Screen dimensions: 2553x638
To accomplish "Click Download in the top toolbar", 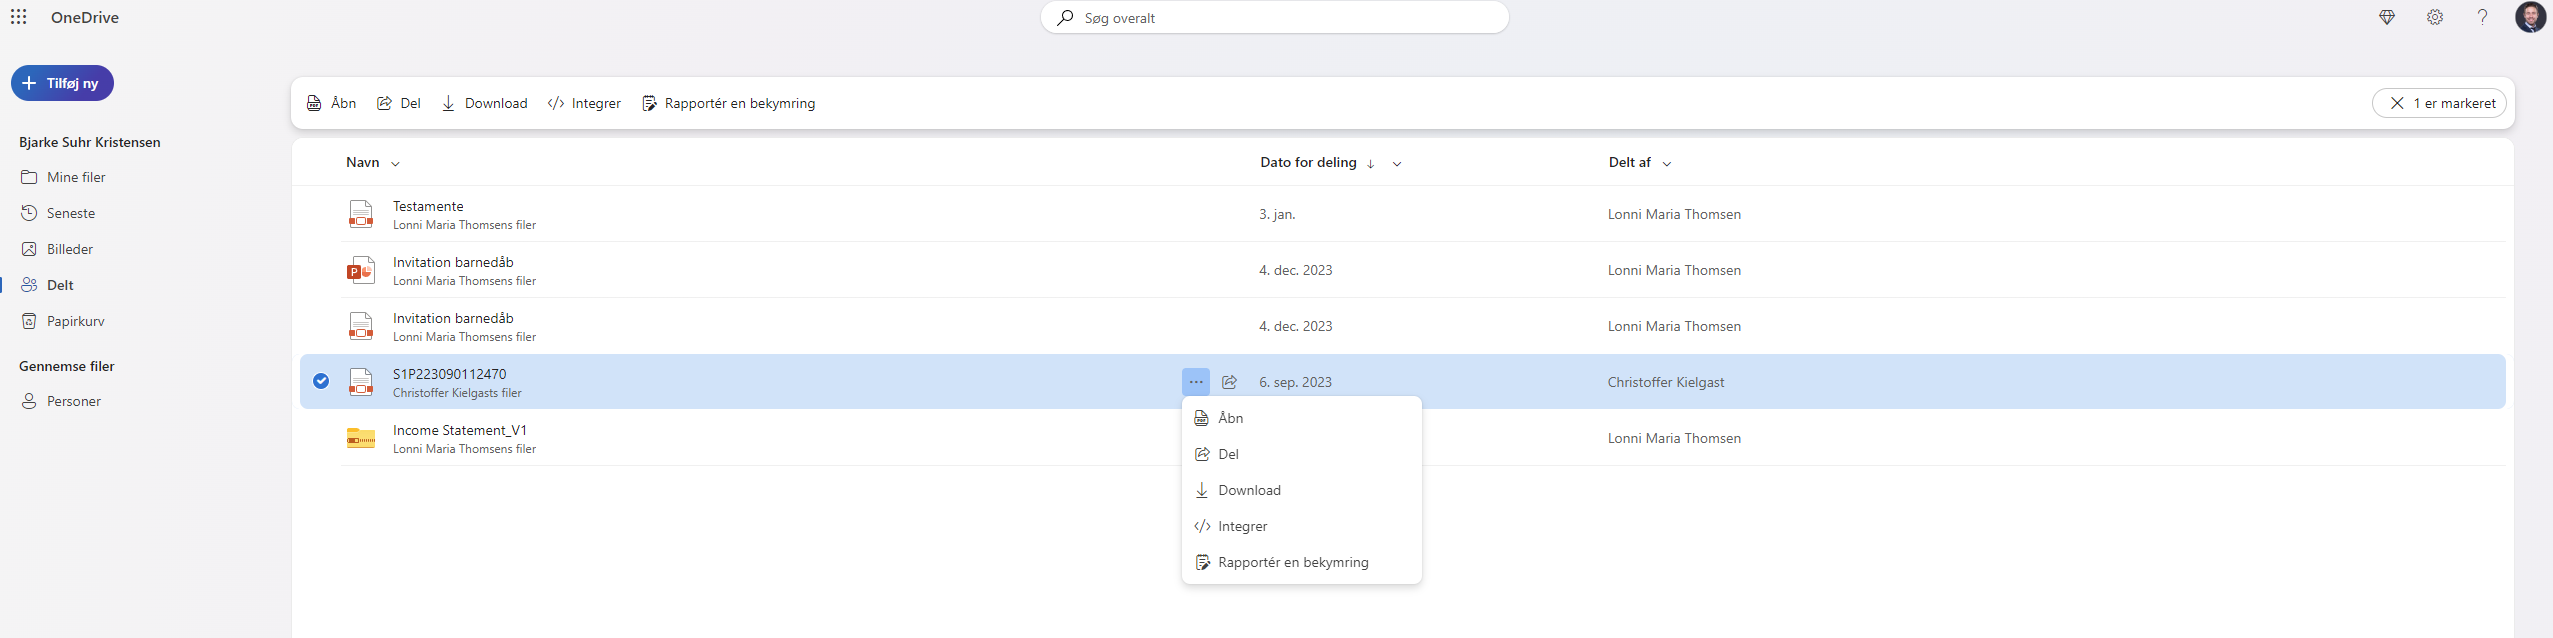I will [485, 103].
